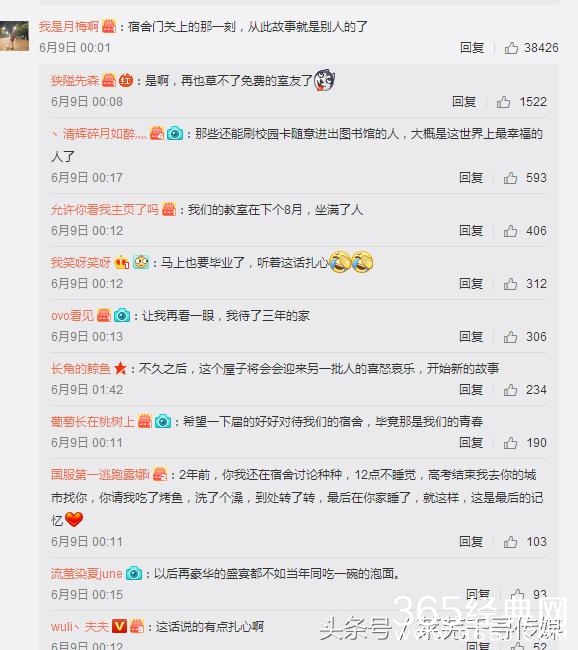Open 国服第一逃跑露娜 user profile
The image size is (578, 650).
pos(100,474)
